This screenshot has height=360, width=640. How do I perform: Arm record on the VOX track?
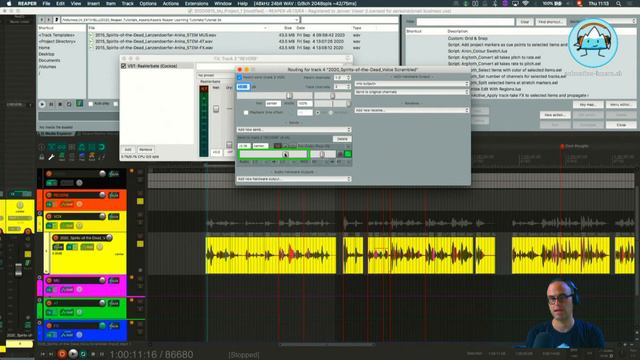(49, 216)
